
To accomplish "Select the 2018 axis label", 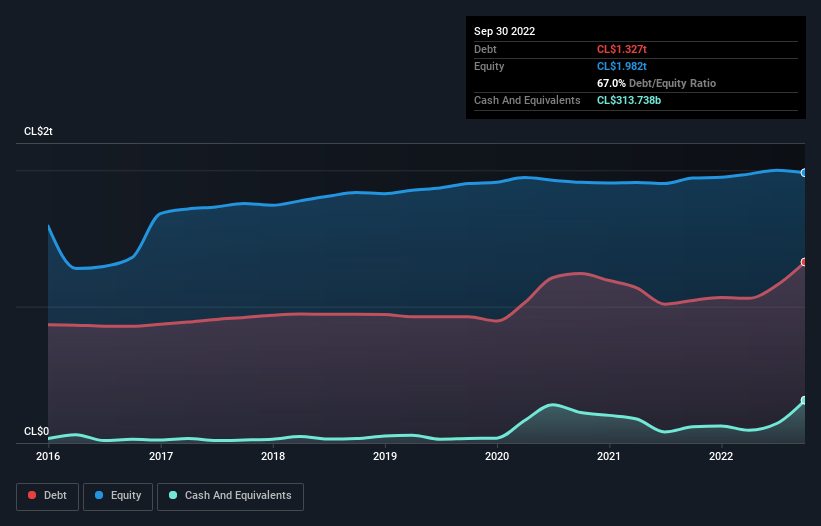I will point(273,456).
